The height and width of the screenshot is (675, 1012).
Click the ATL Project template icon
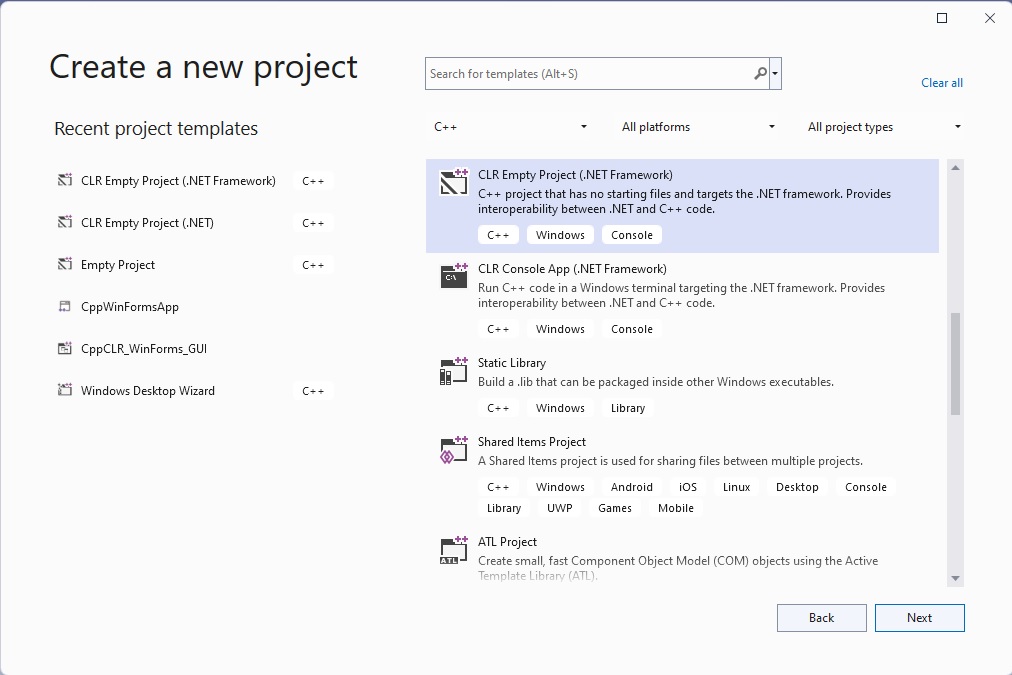tap(454, 550)
